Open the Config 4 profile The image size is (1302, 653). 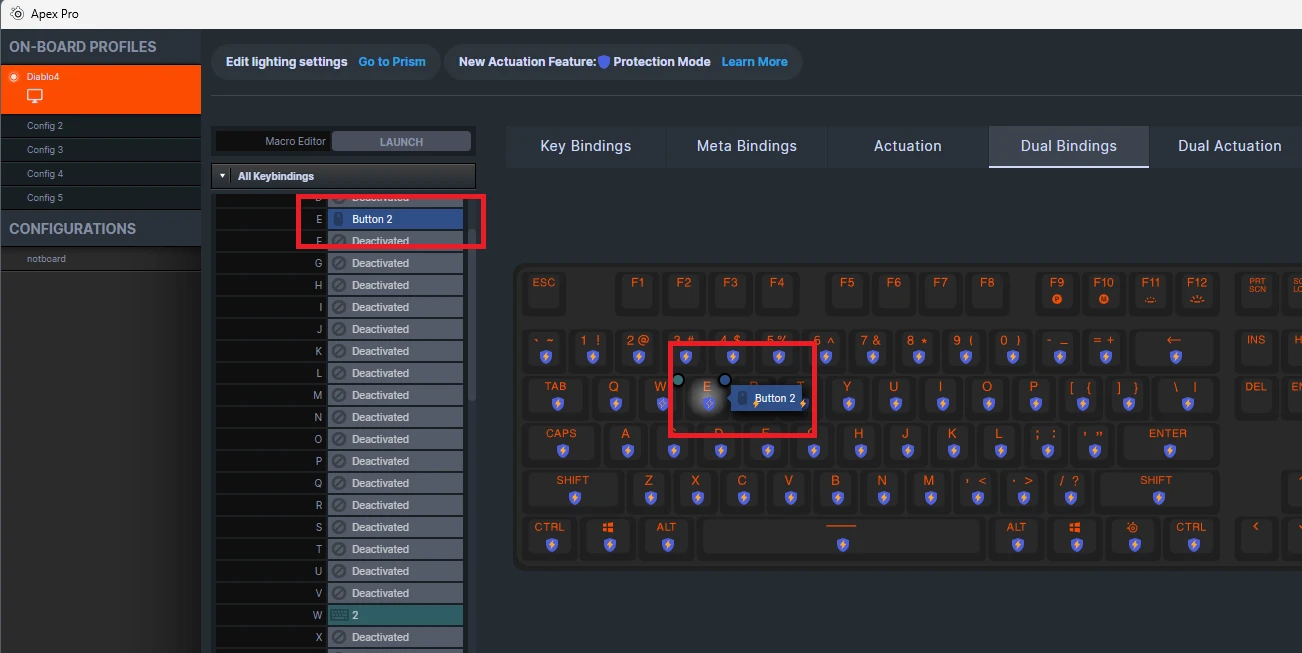(100, 174)
